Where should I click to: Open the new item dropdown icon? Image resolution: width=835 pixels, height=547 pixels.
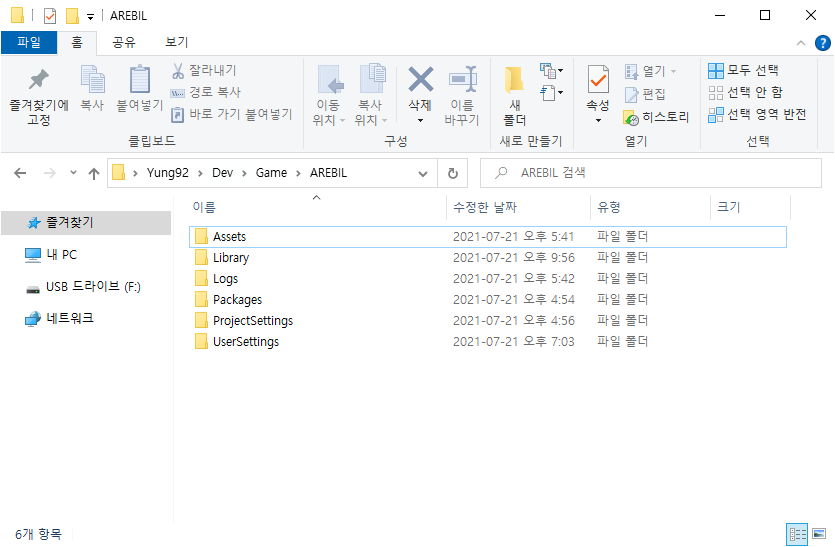pos(551,70)
